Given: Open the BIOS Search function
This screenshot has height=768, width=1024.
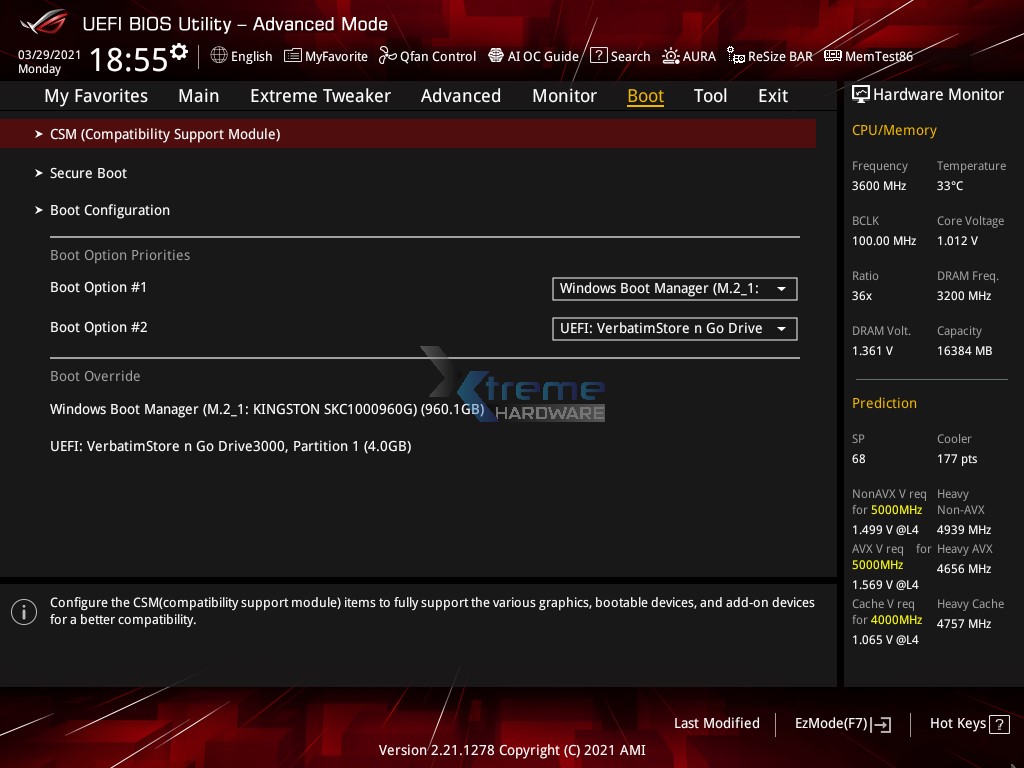Looking at the screenshot, I should click(x=620, y=56).
